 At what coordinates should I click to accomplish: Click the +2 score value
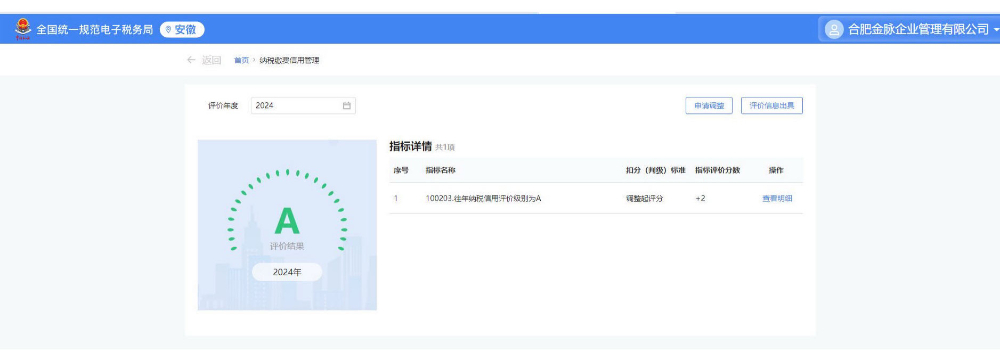pos(700,198)
